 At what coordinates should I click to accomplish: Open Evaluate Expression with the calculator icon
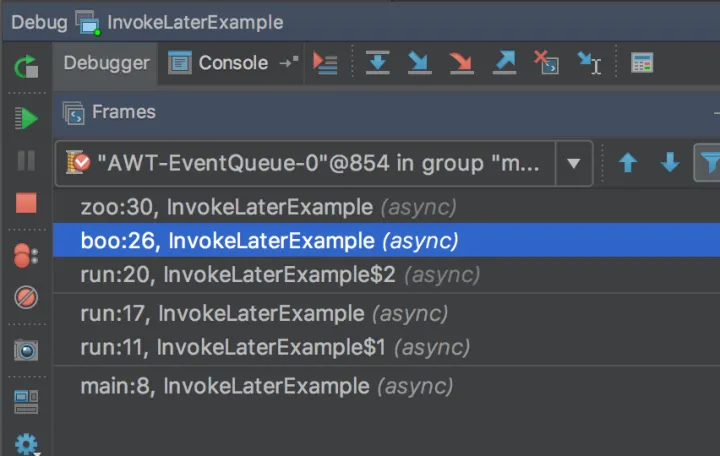(642, 63)
